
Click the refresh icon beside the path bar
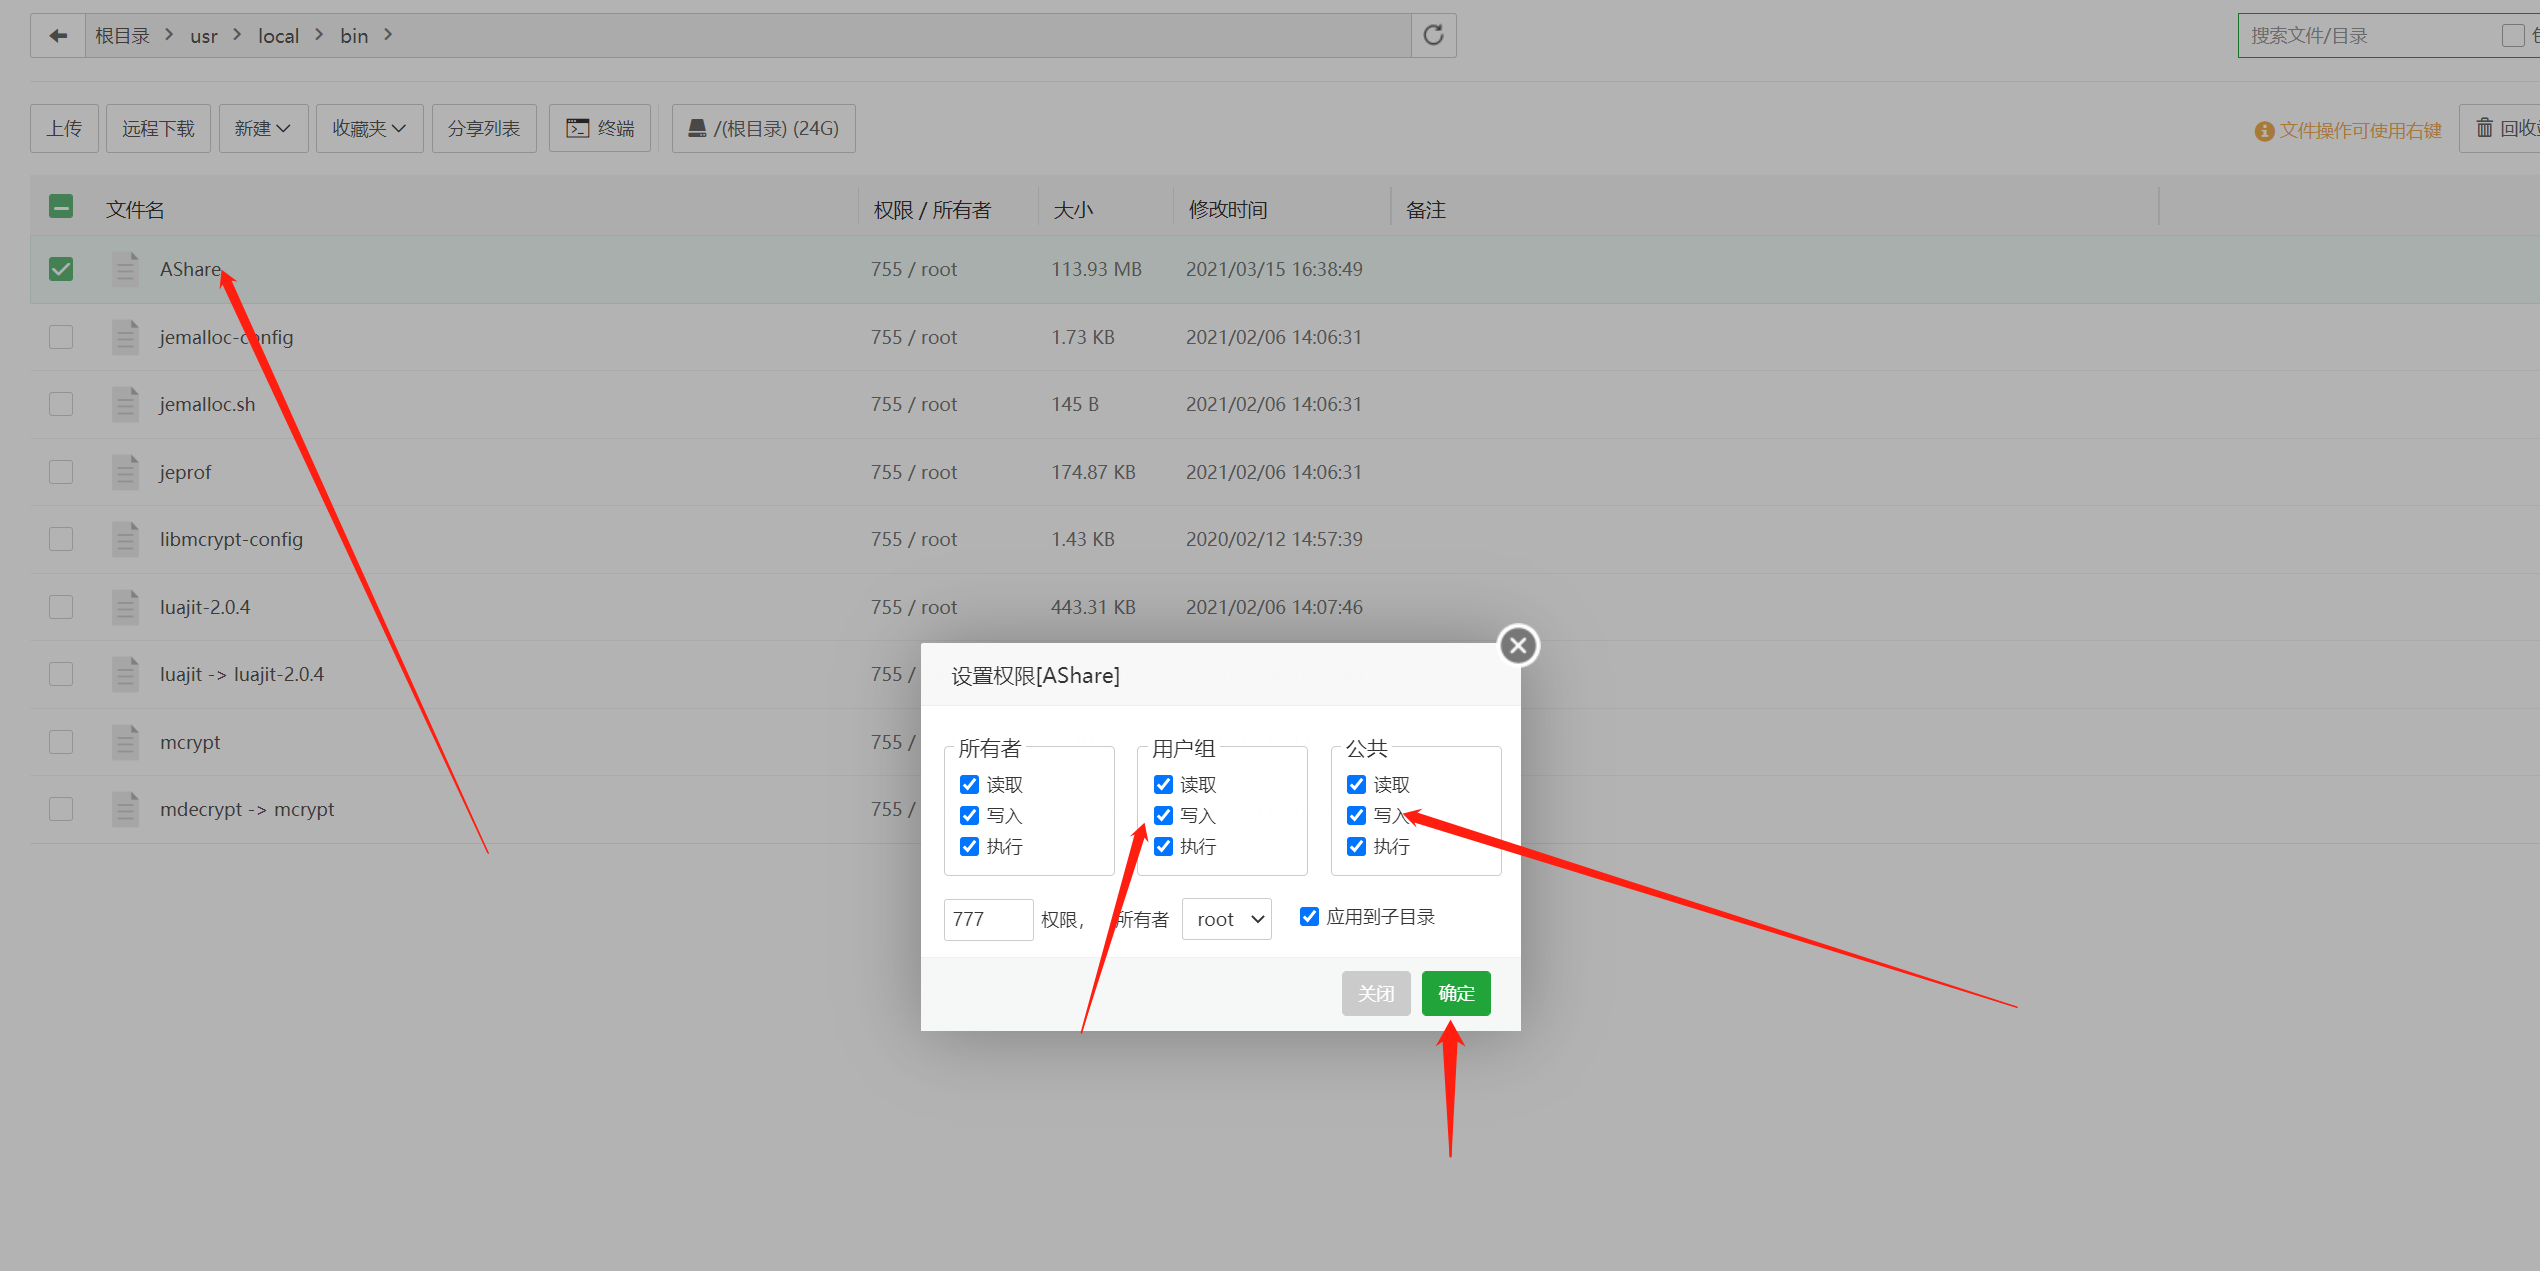pyautogui.click(x=1433, y=36)
